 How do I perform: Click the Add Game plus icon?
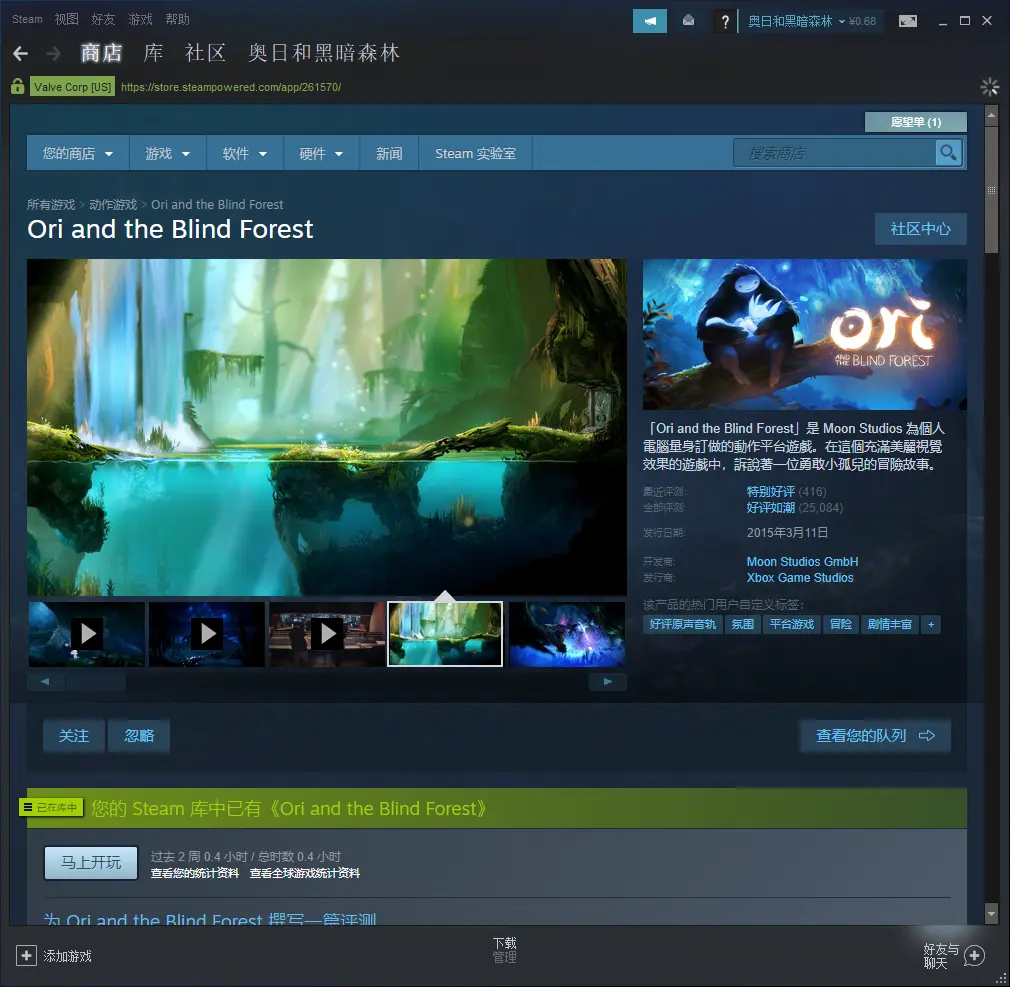pyautogui.click(x=26, y=955)
